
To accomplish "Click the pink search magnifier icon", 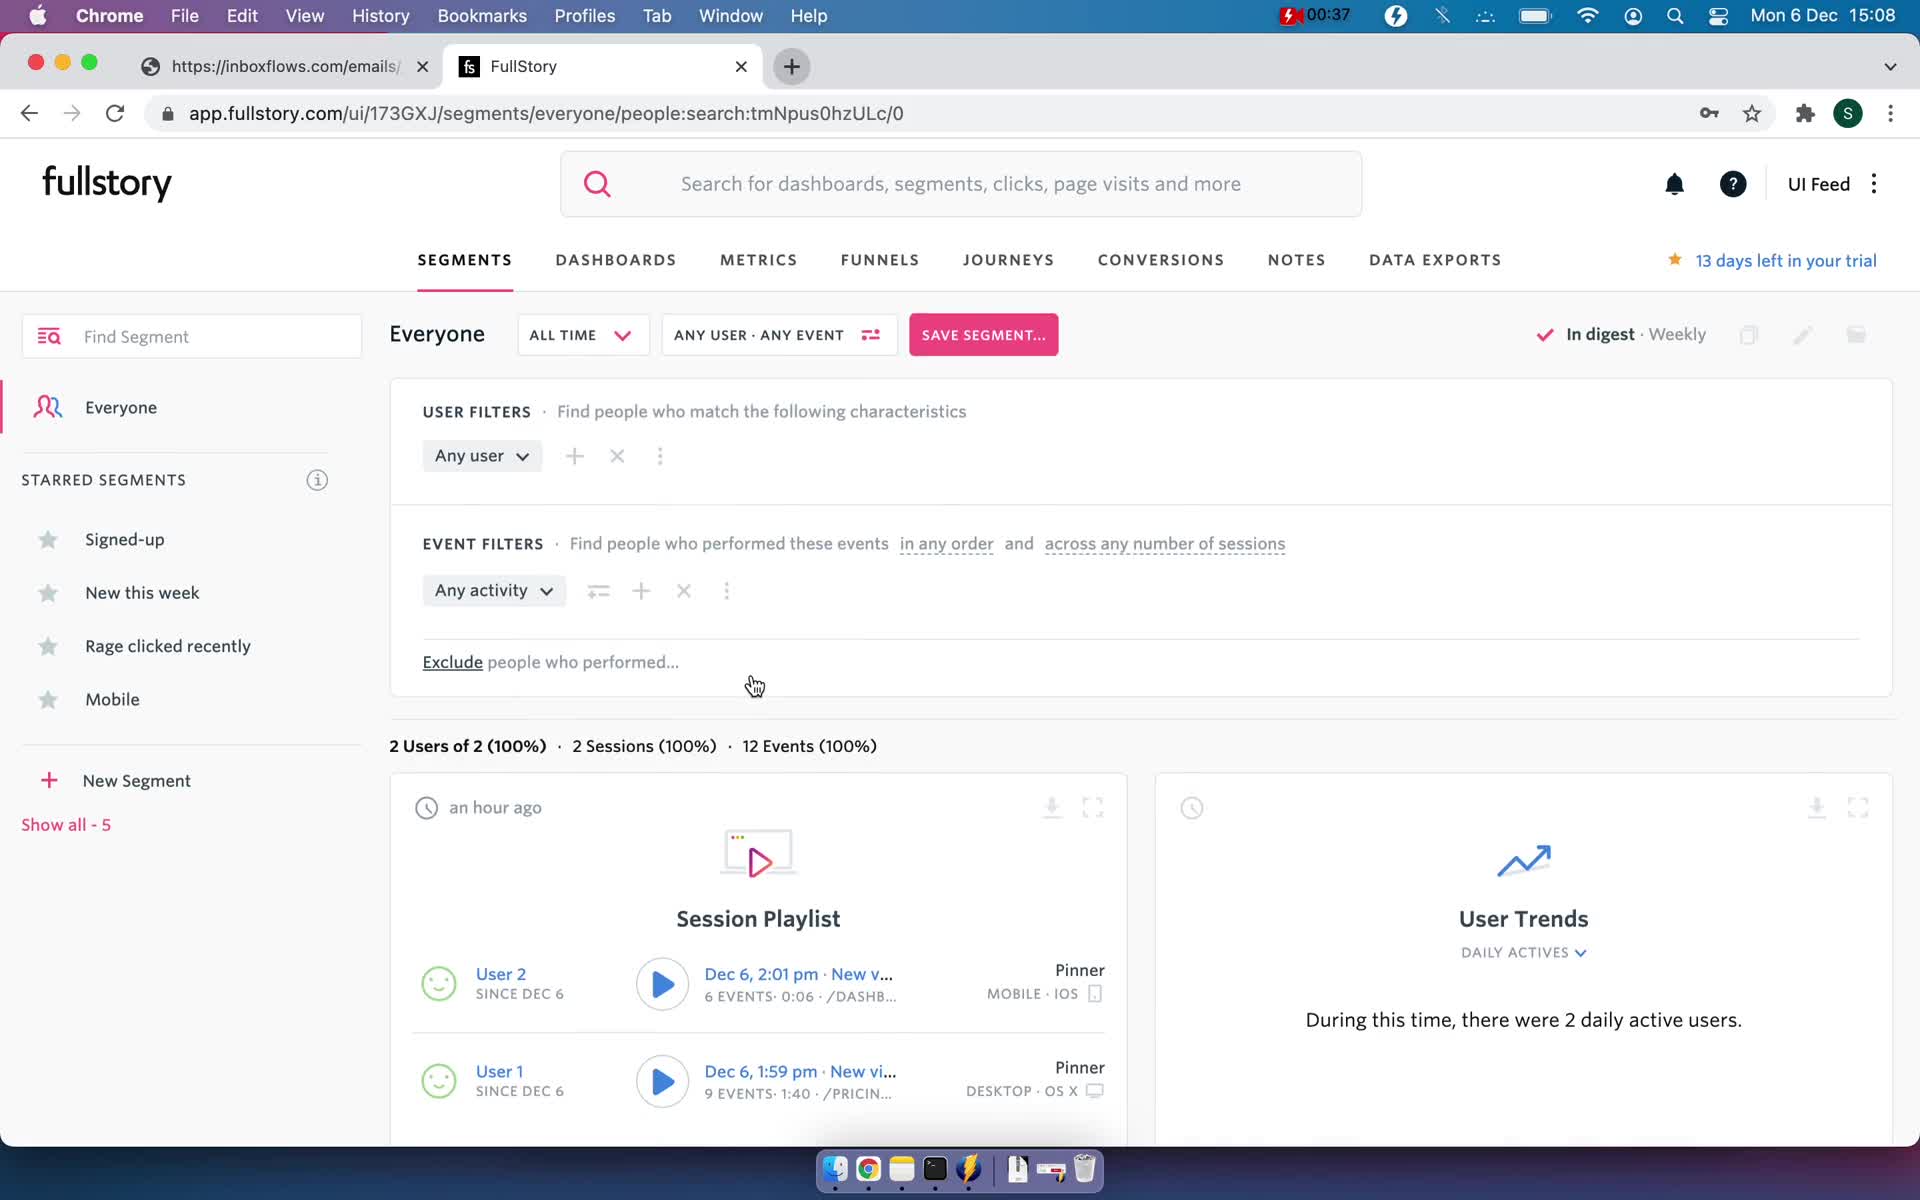I will pyautogui.click(x=597, y=184).
